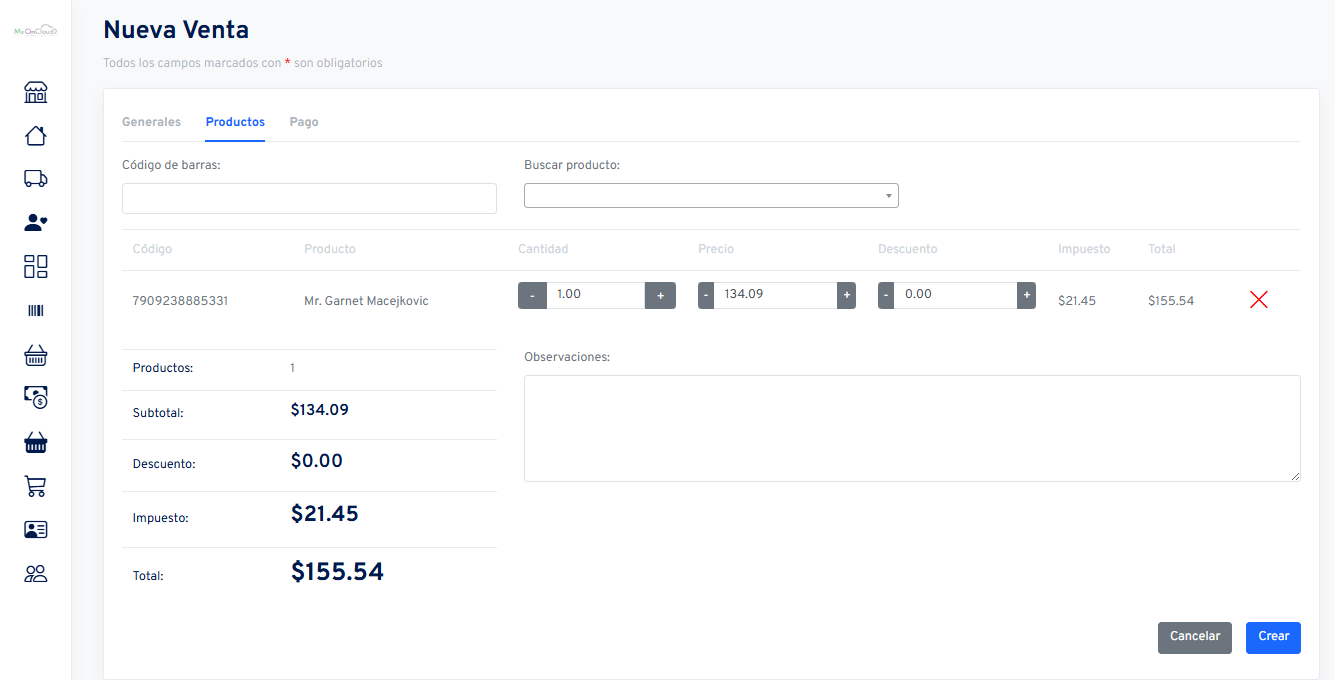Decrease Descuento with the minus button

click(886, 296)
